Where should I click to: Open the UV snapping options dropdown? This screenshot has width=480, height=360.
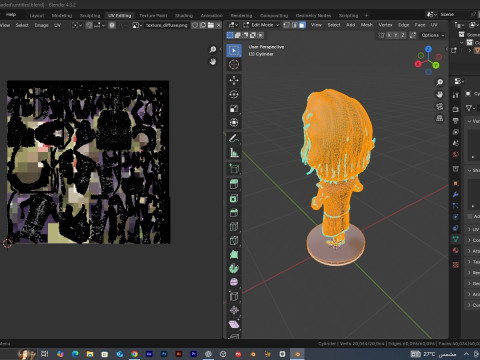(x=99, y=25)
